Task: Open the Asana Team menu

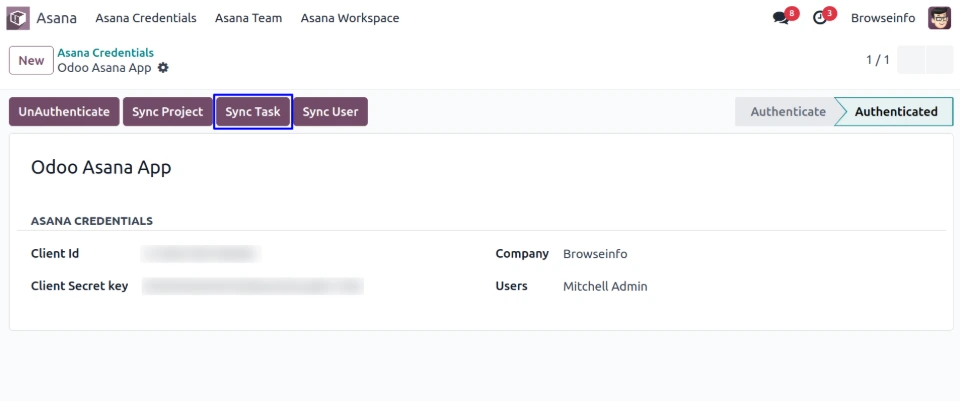Action: point(248,18)
